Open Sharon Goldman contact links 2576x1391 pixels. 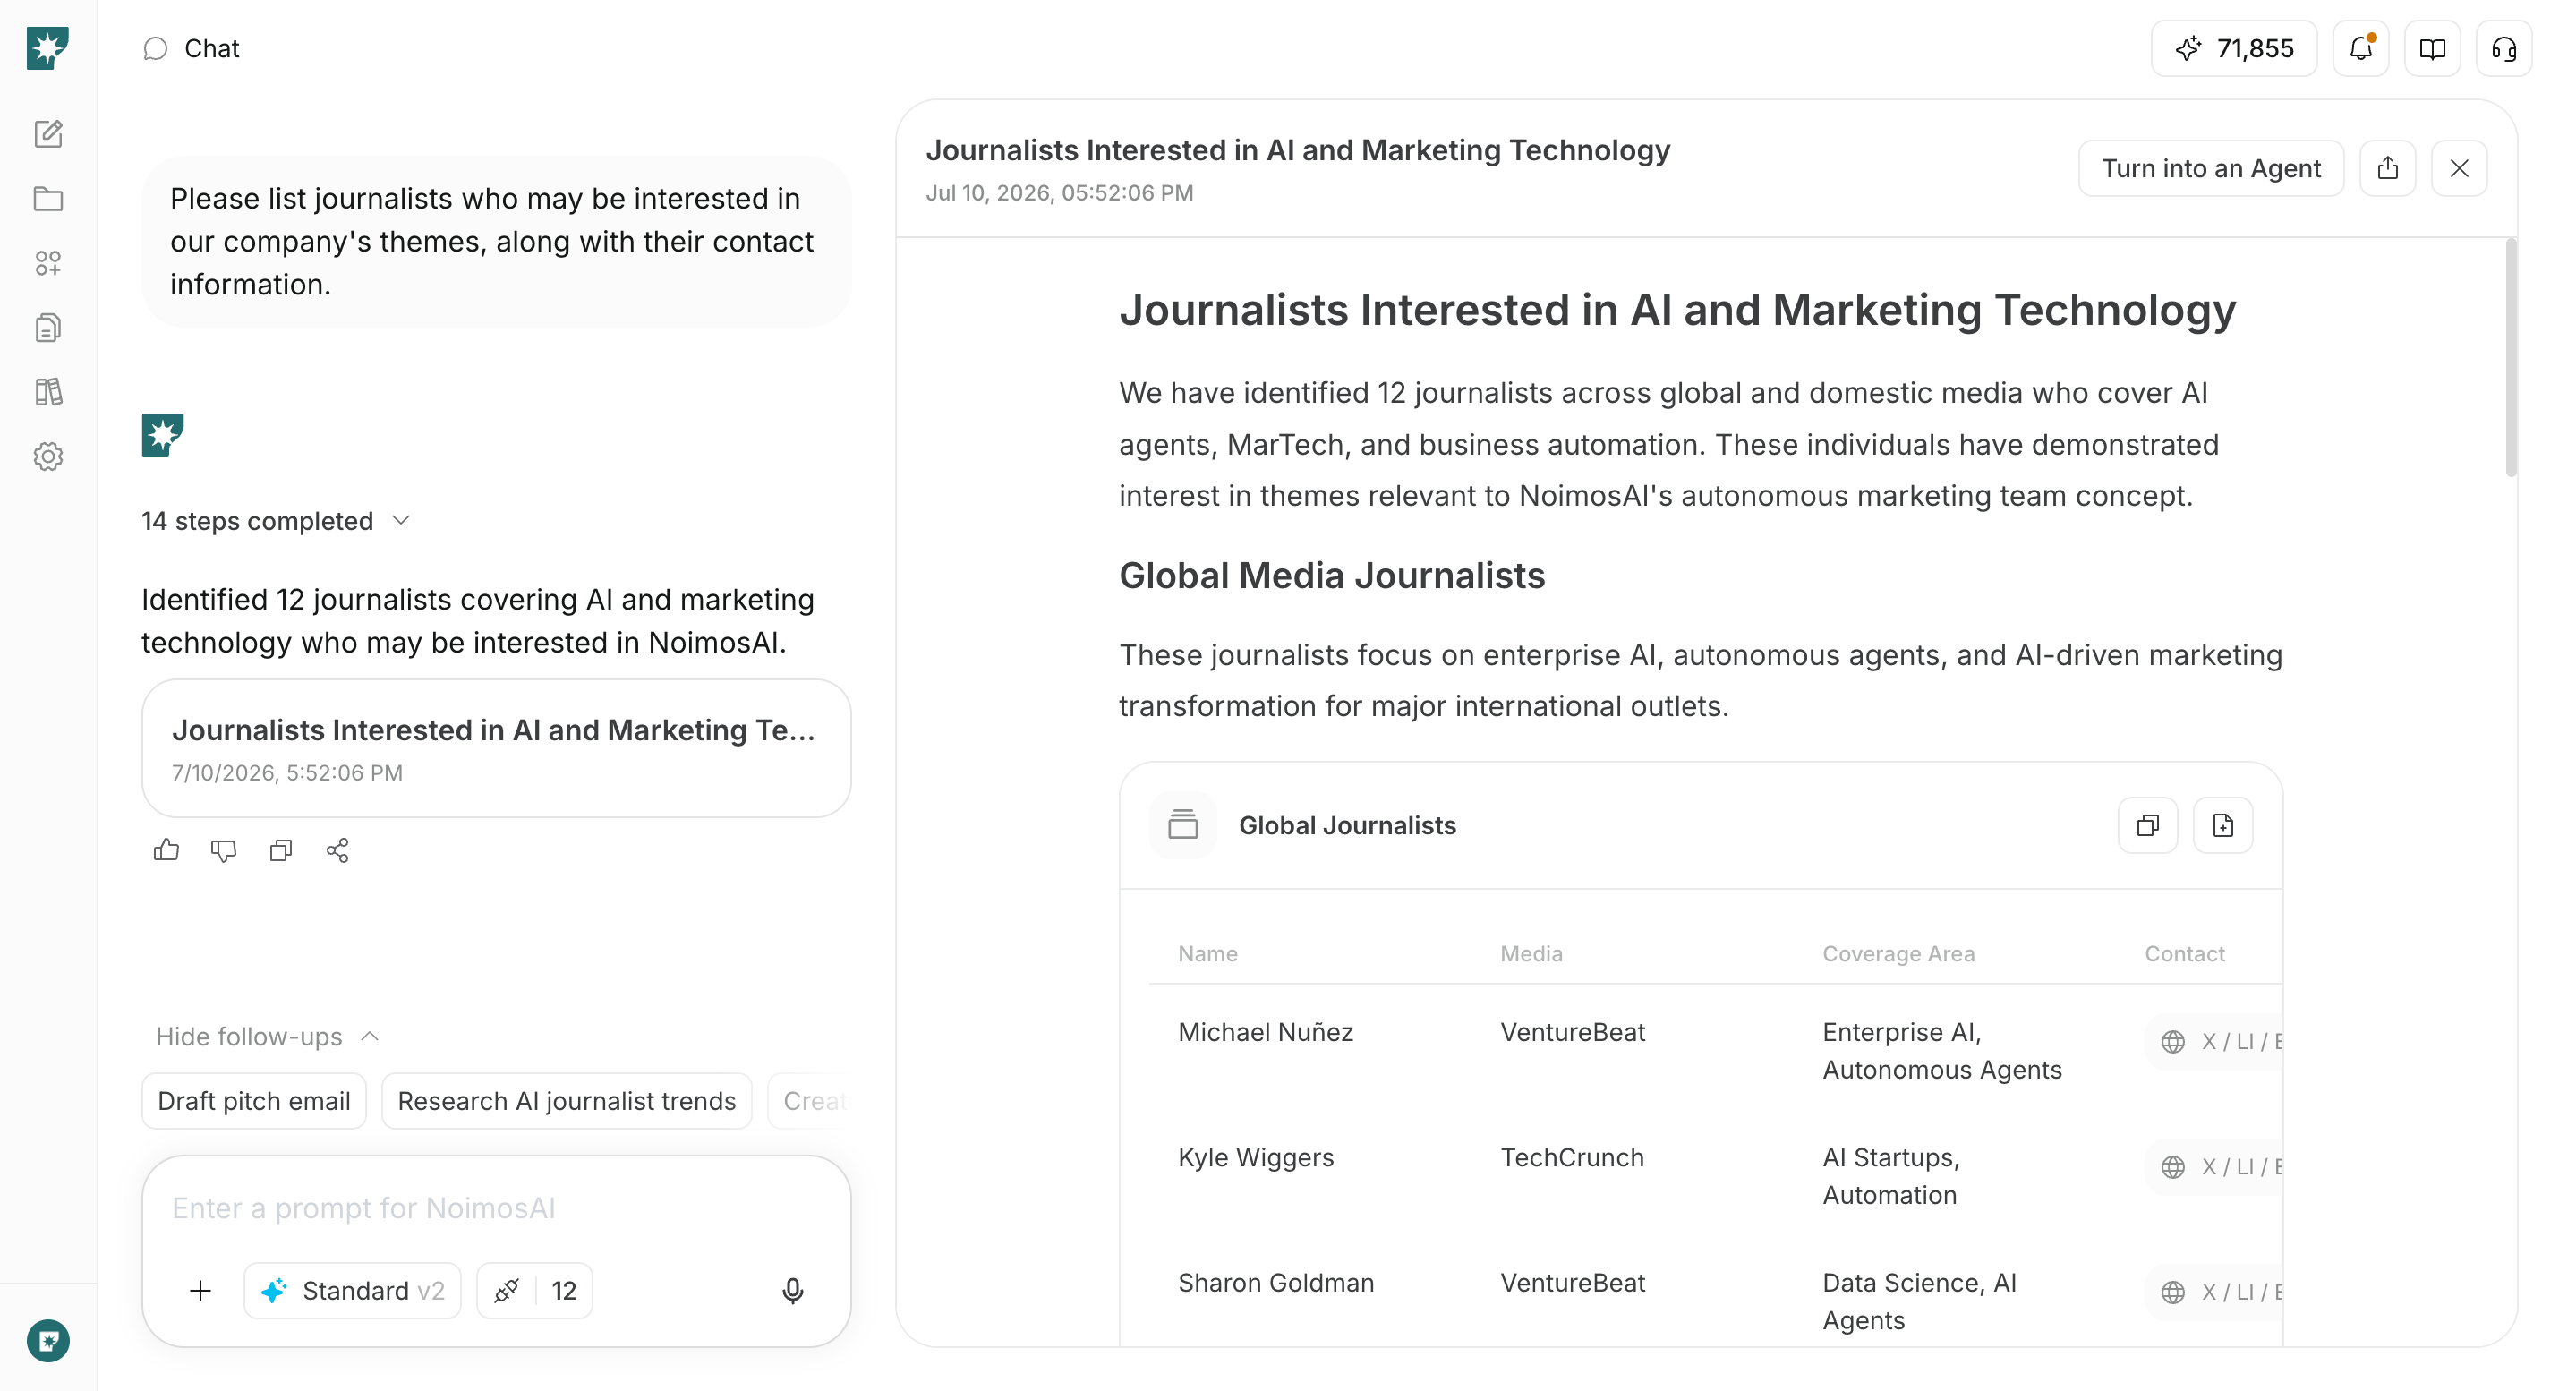coord(2215,1292)
